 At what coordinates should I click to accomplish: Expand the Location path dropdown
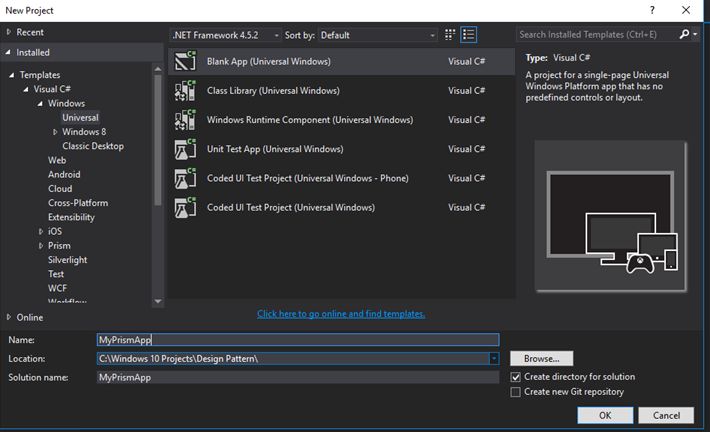point(493,358)
